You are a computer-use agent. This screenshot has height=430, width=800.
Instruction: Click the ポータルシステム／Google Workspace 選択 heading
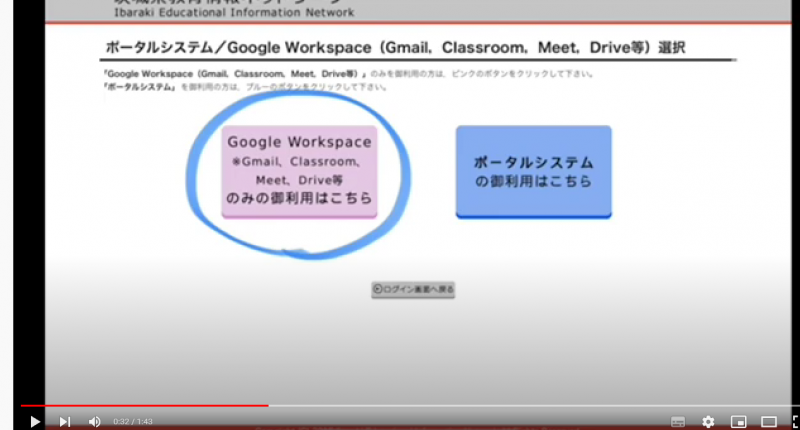coord(395,47)
